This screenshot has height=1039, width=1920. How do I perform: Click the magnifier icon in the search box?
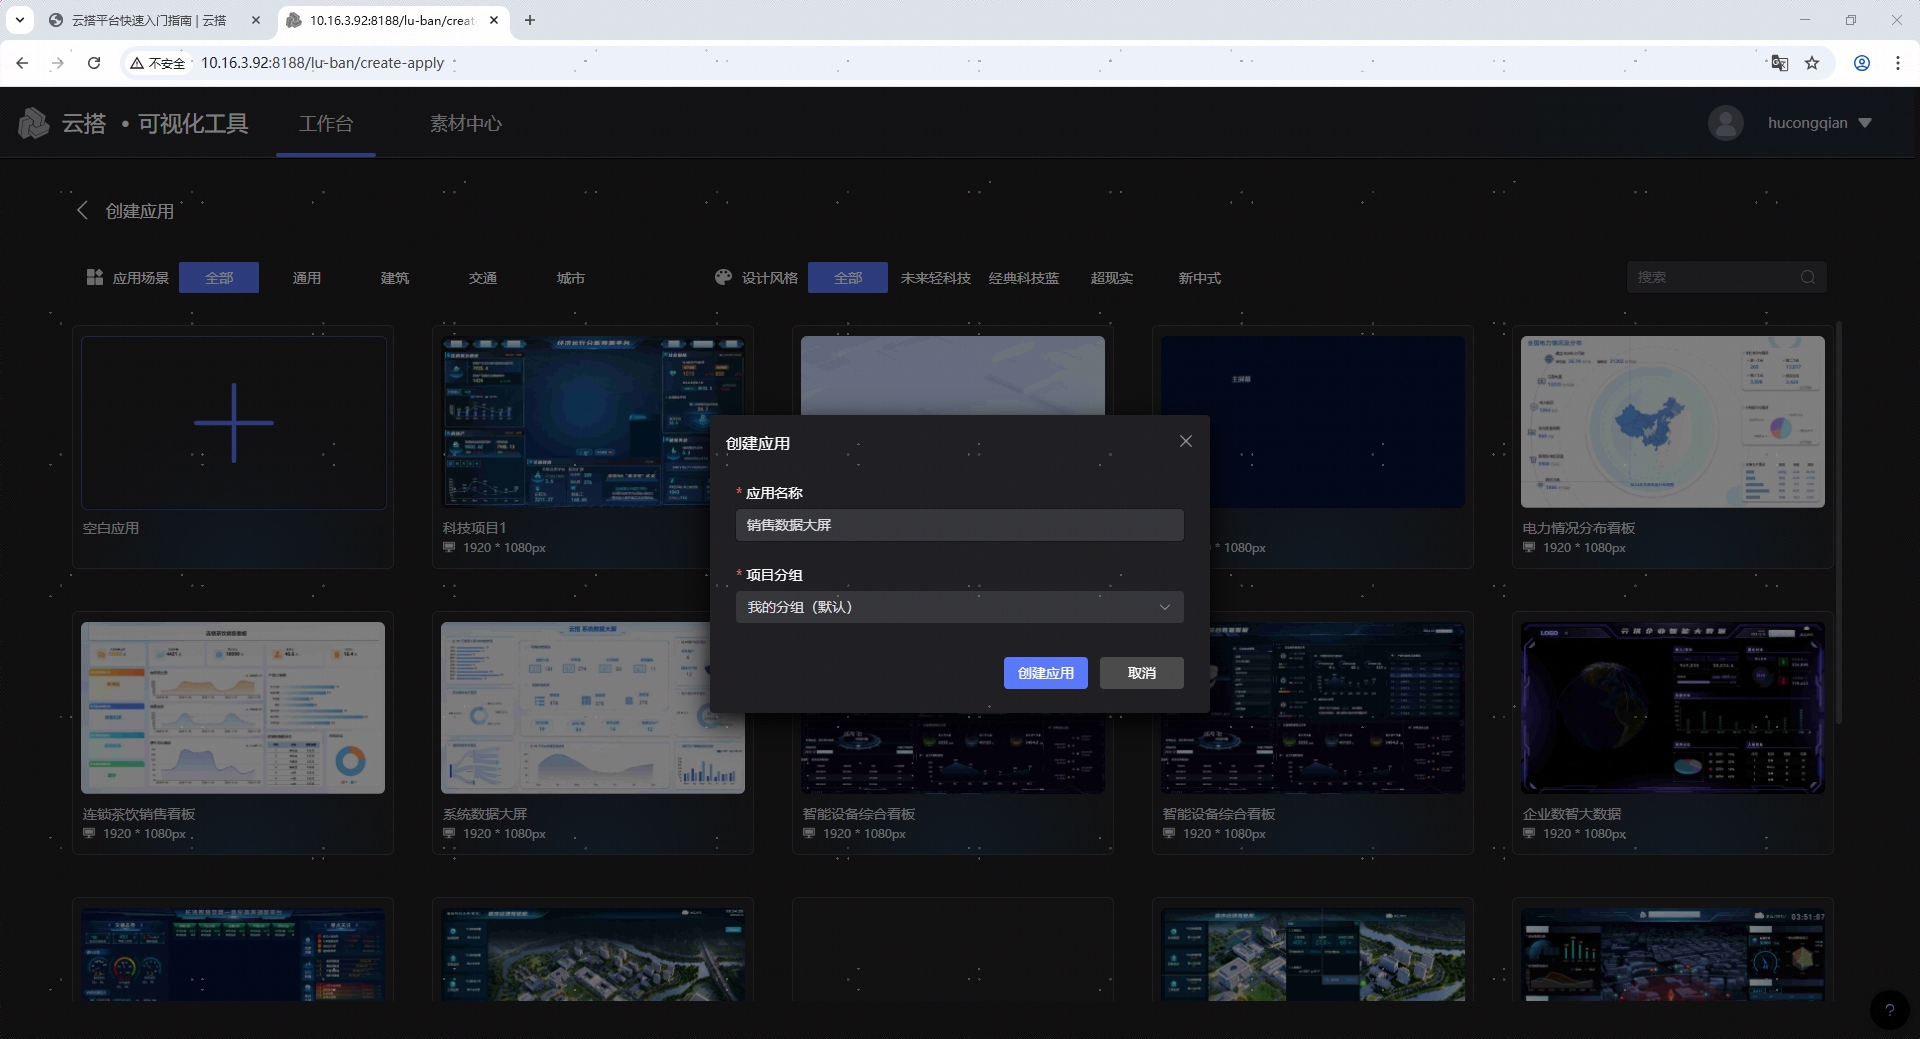(1807, 277)
